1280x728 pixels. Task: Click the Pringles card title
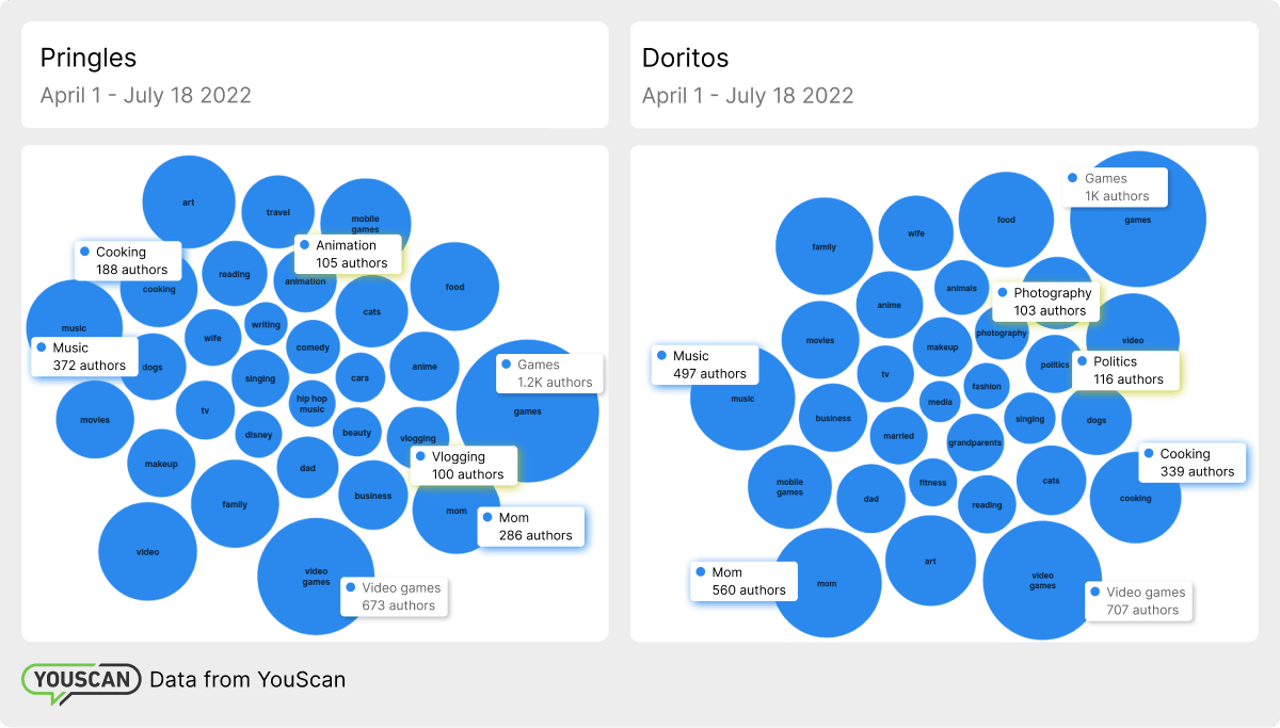pyautogui.click(x=88, y=58)
